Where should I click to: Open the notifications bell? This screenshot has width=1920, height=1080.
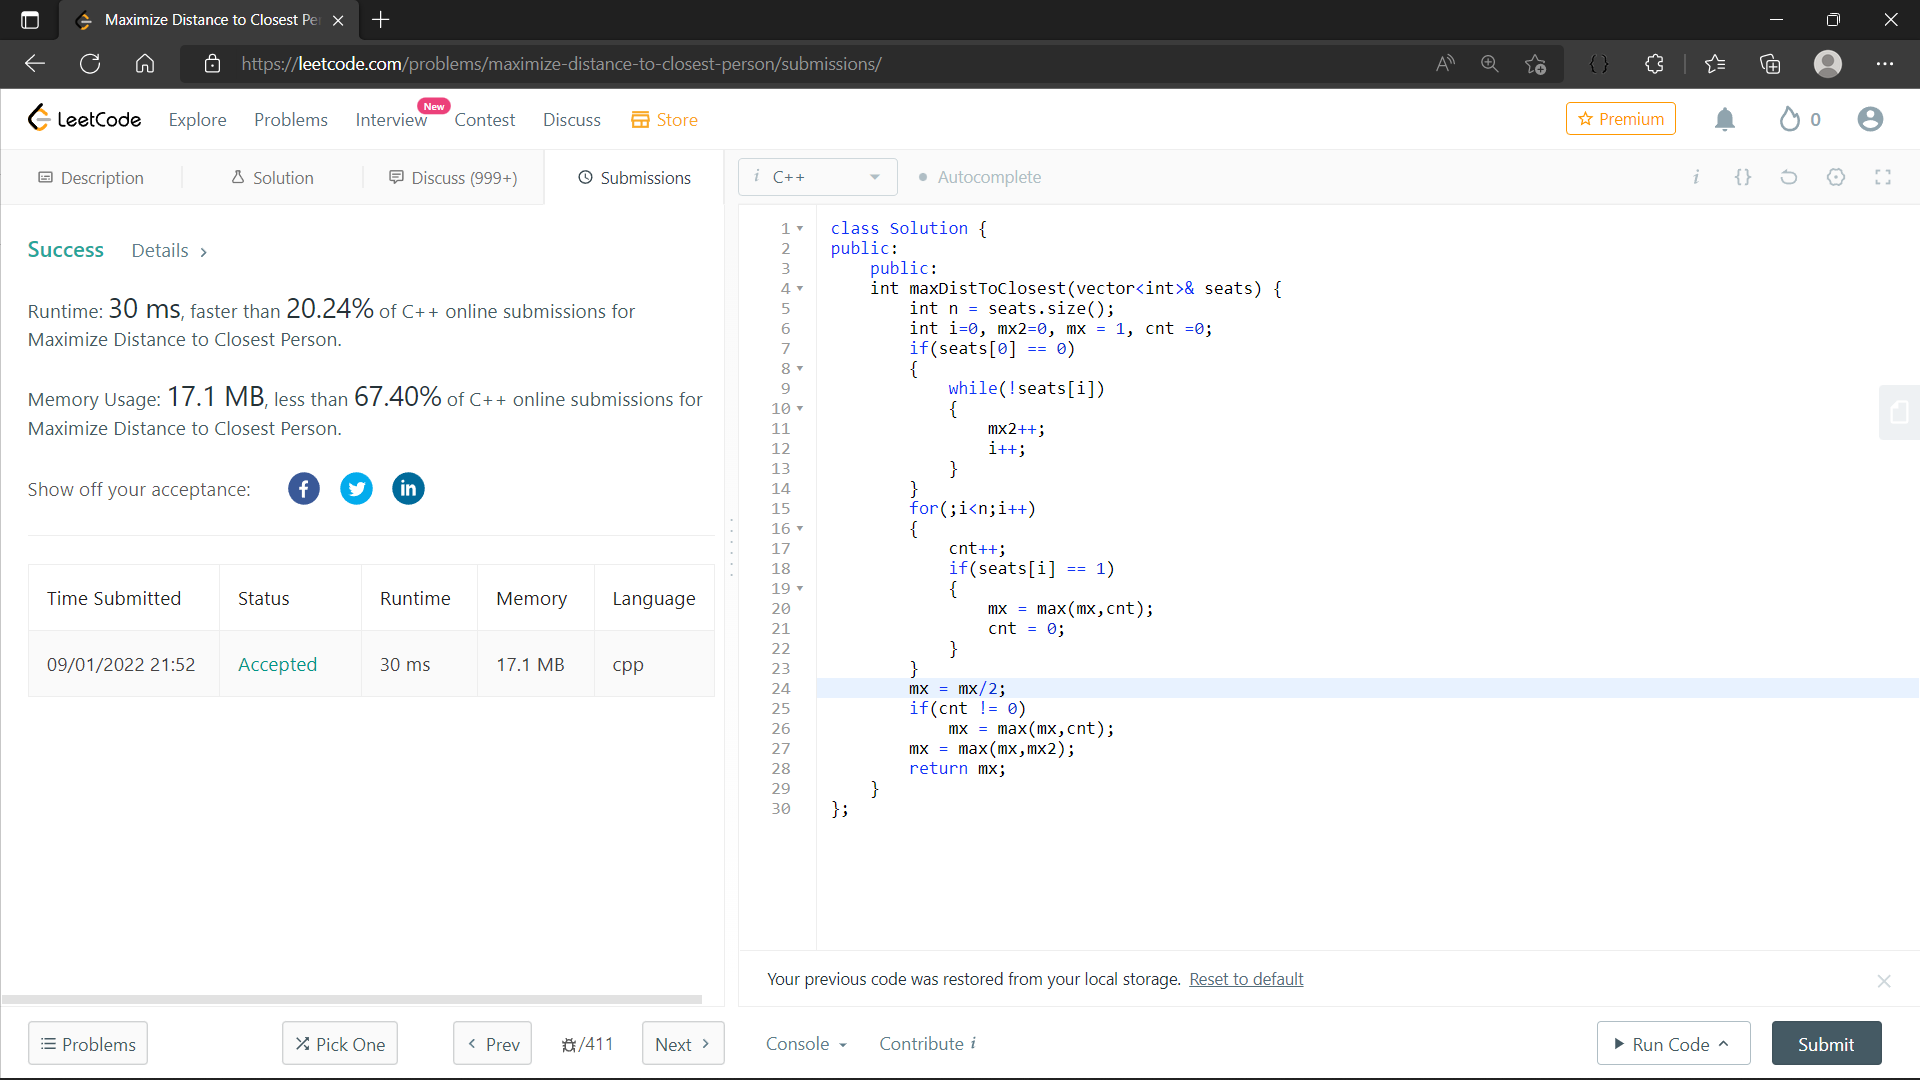coord(1724,120)
